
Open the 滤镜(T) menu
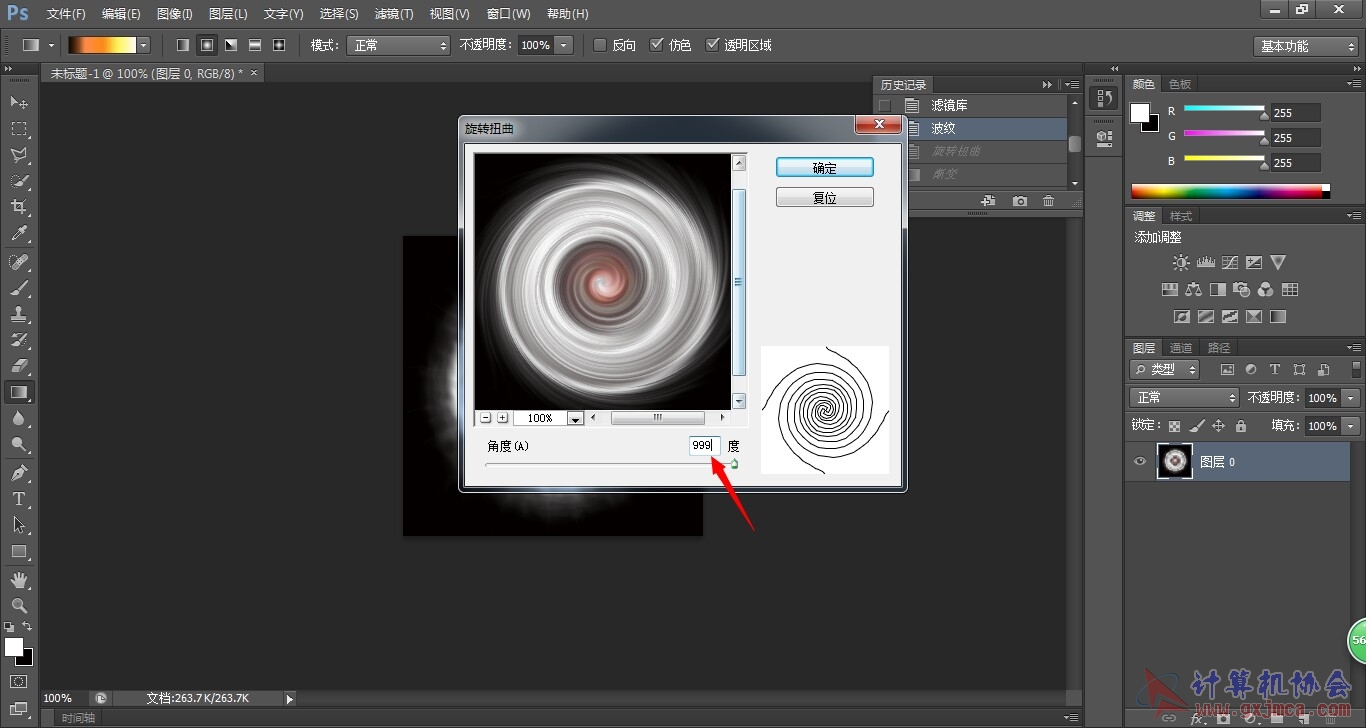393,14
